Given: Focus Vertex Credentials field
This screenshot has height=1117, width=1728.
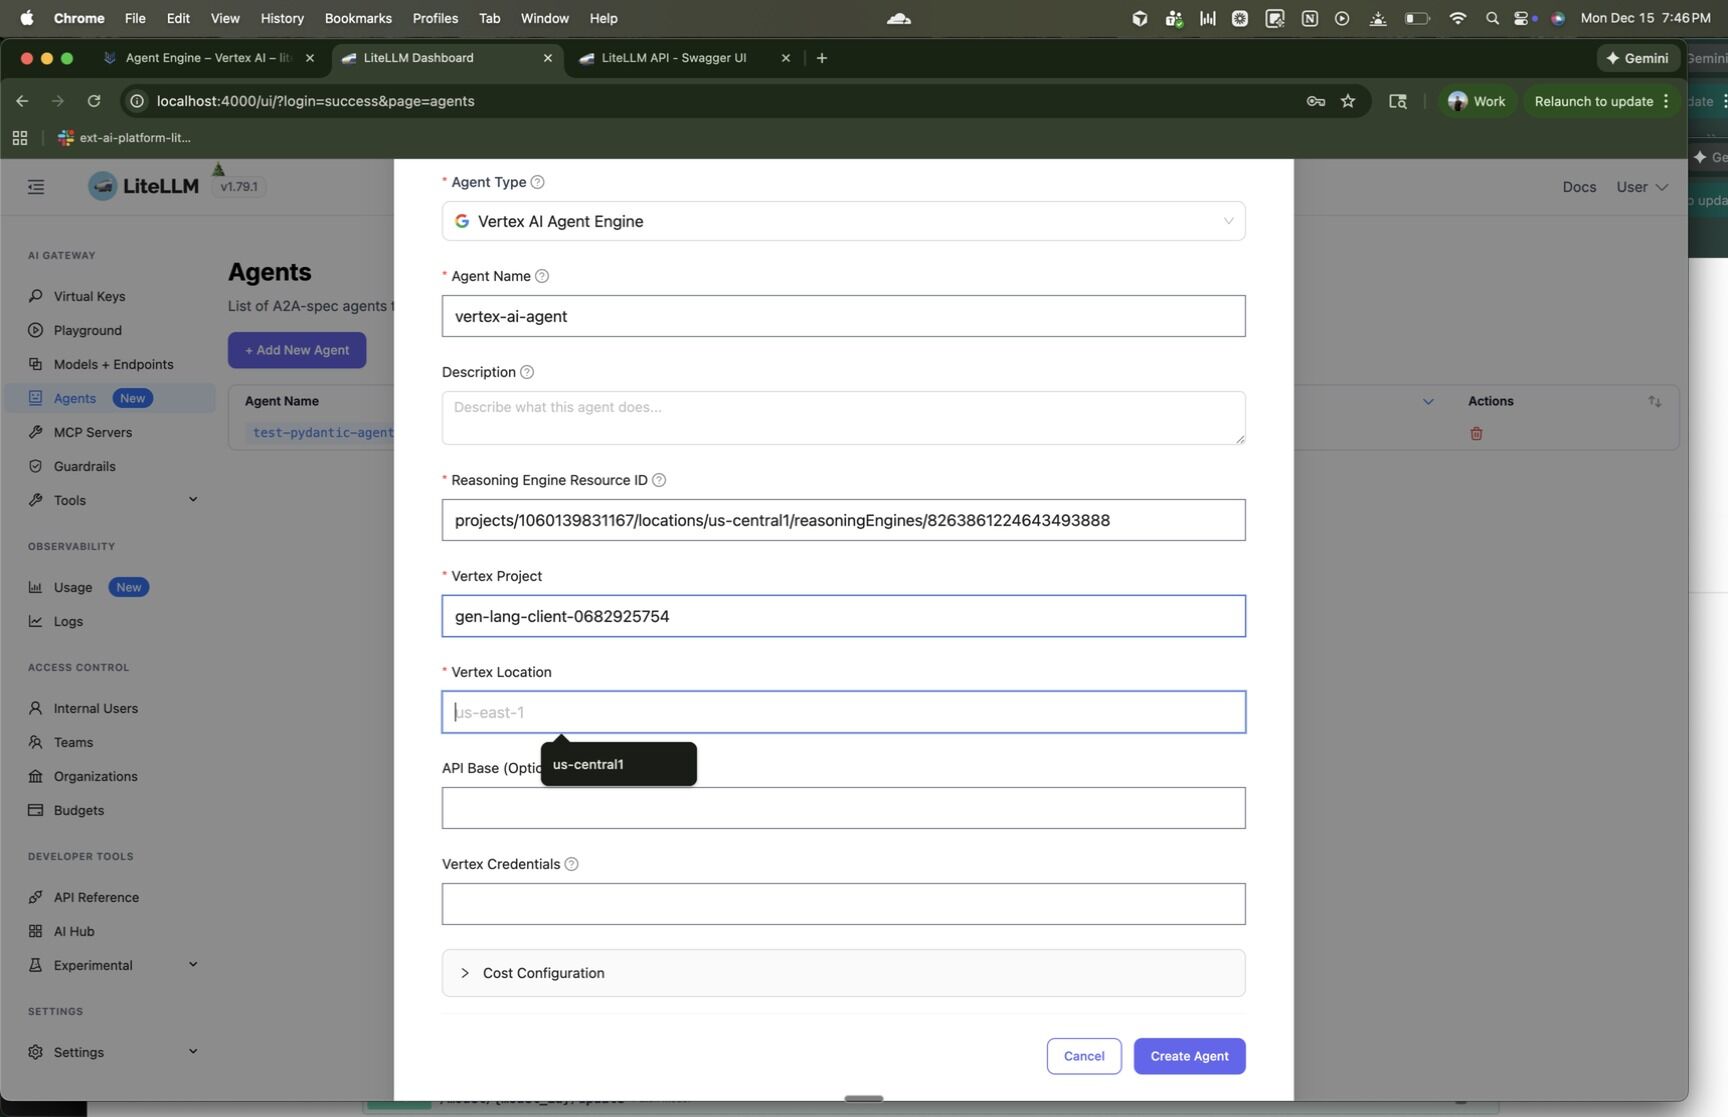Looking at the screenshot, I should click(843, 904).
